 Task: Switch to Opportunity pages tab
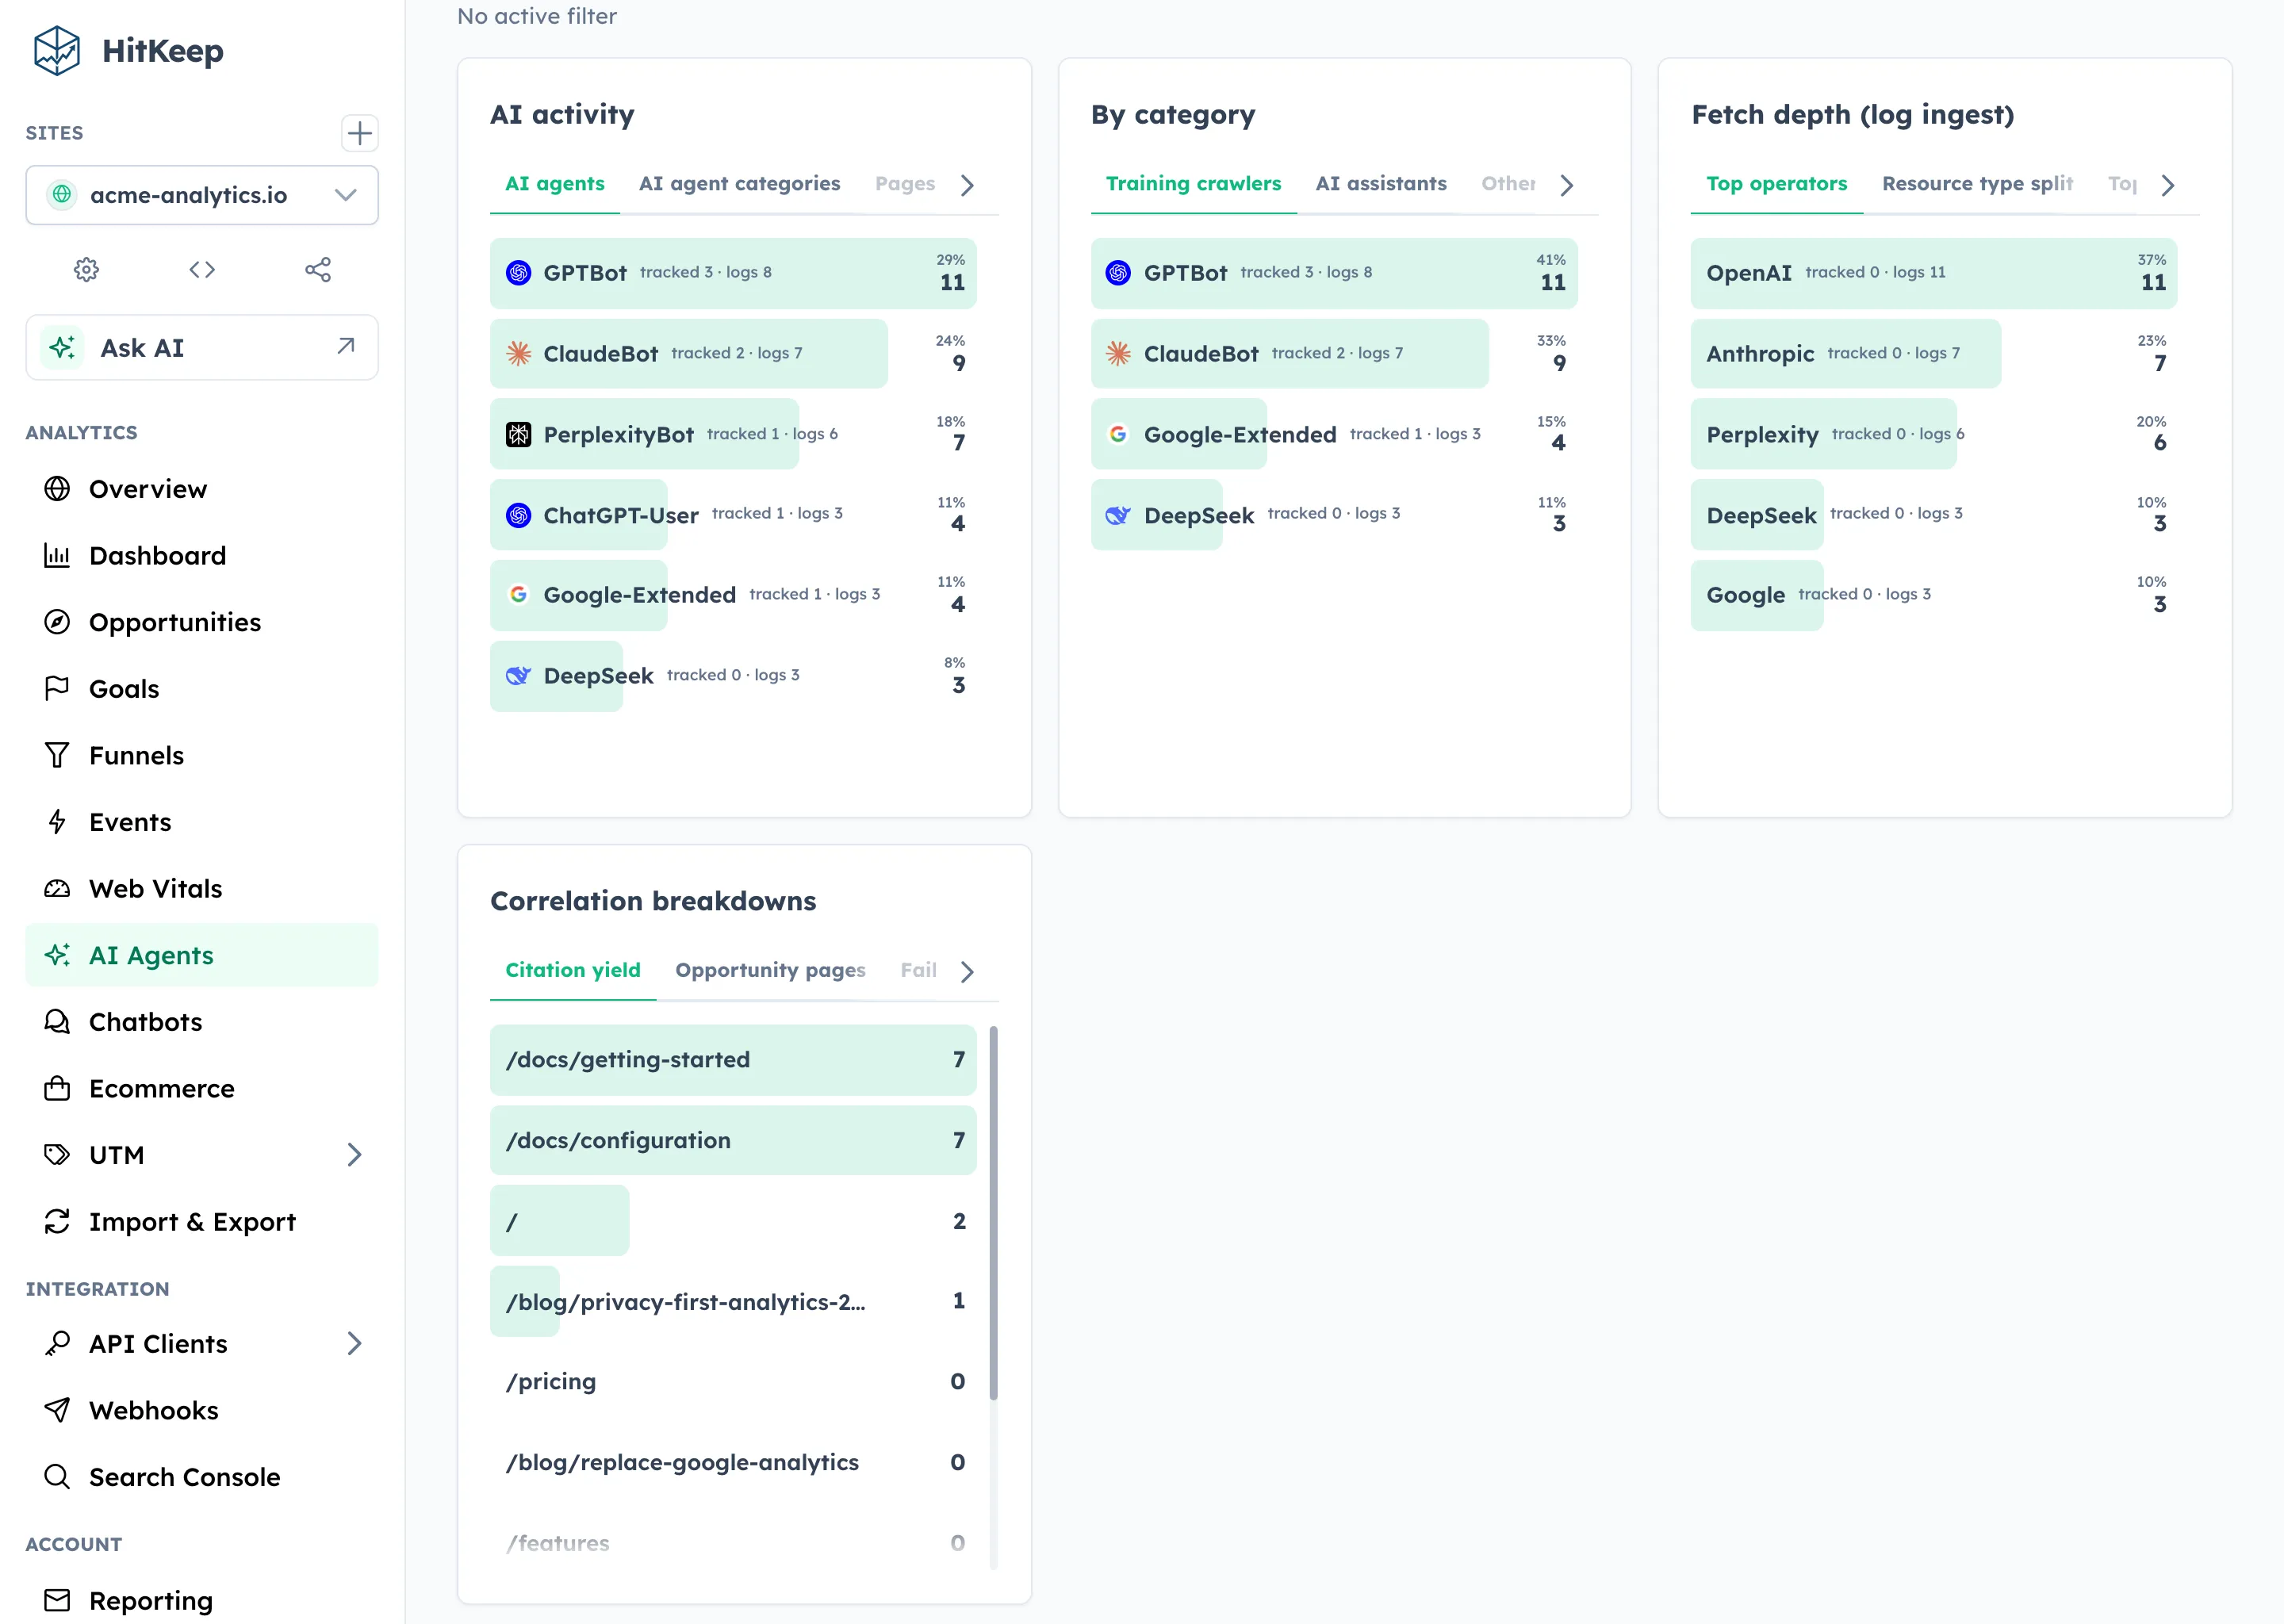pyautogui.click(x=770, y=970)
